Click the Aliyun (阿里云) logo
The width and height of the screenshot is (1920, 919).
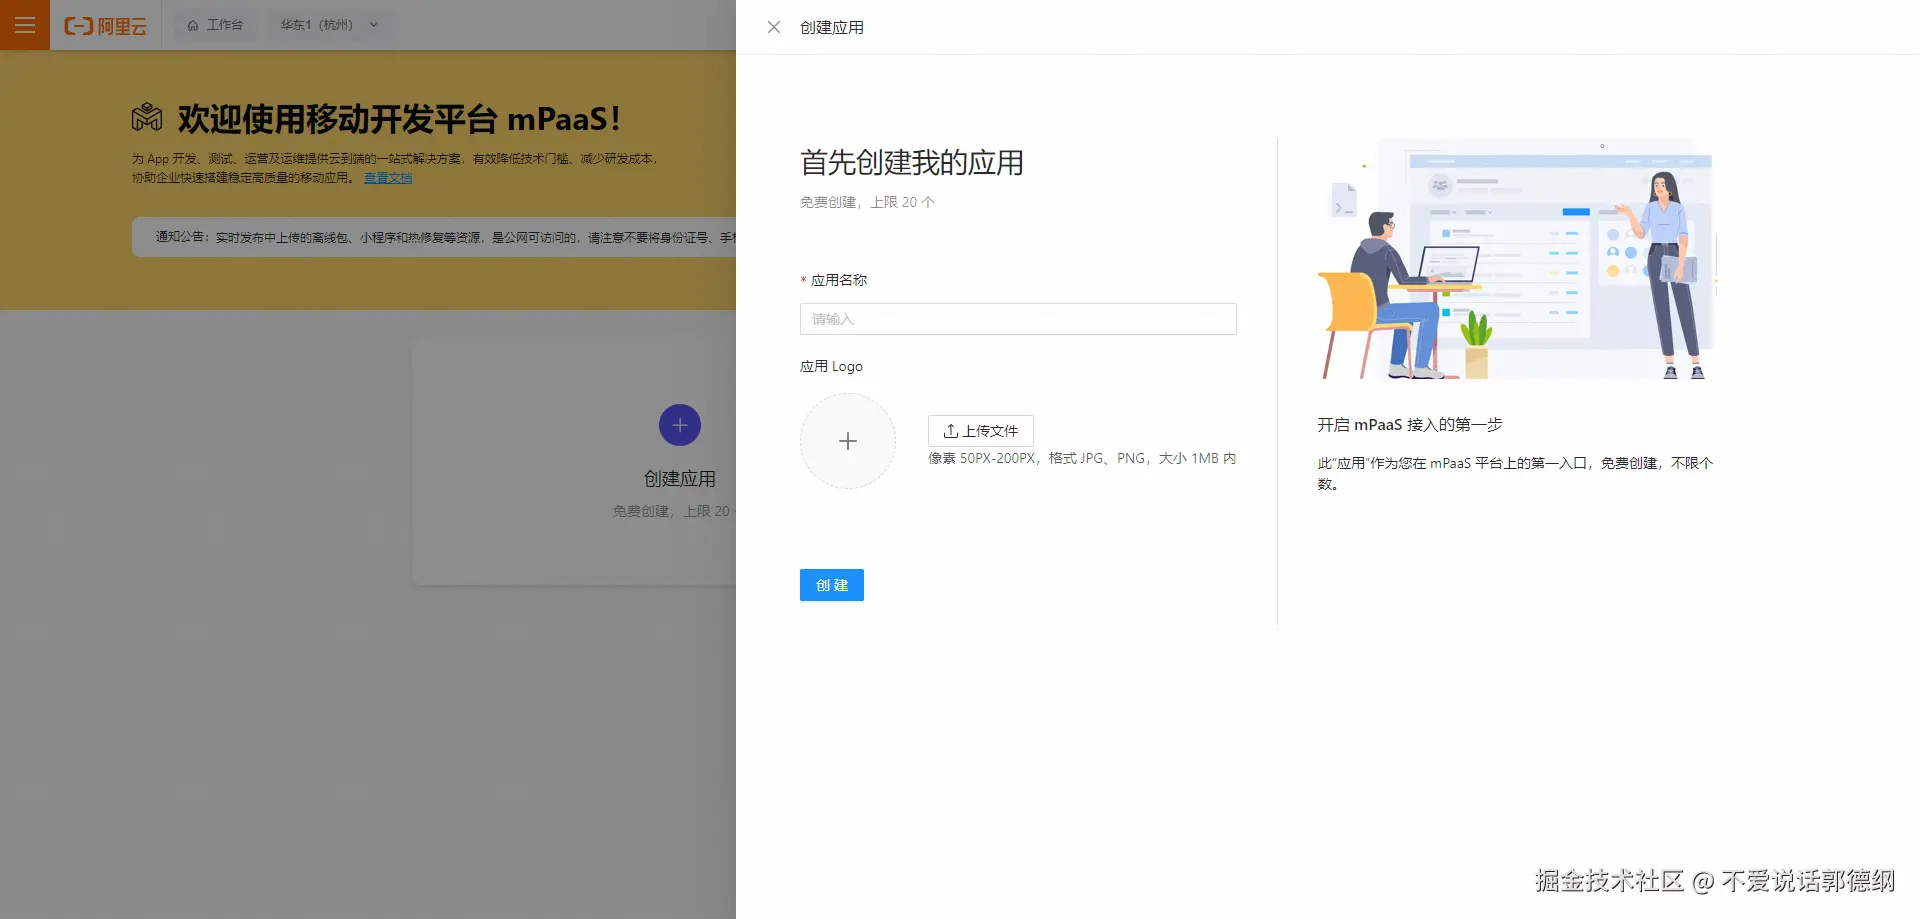105,26
